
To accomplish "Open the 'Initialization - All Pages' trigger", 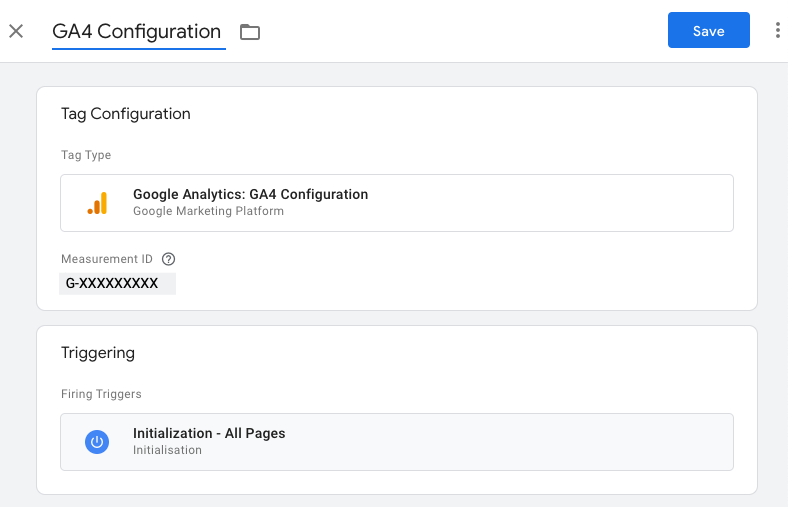I will point(209,433).
